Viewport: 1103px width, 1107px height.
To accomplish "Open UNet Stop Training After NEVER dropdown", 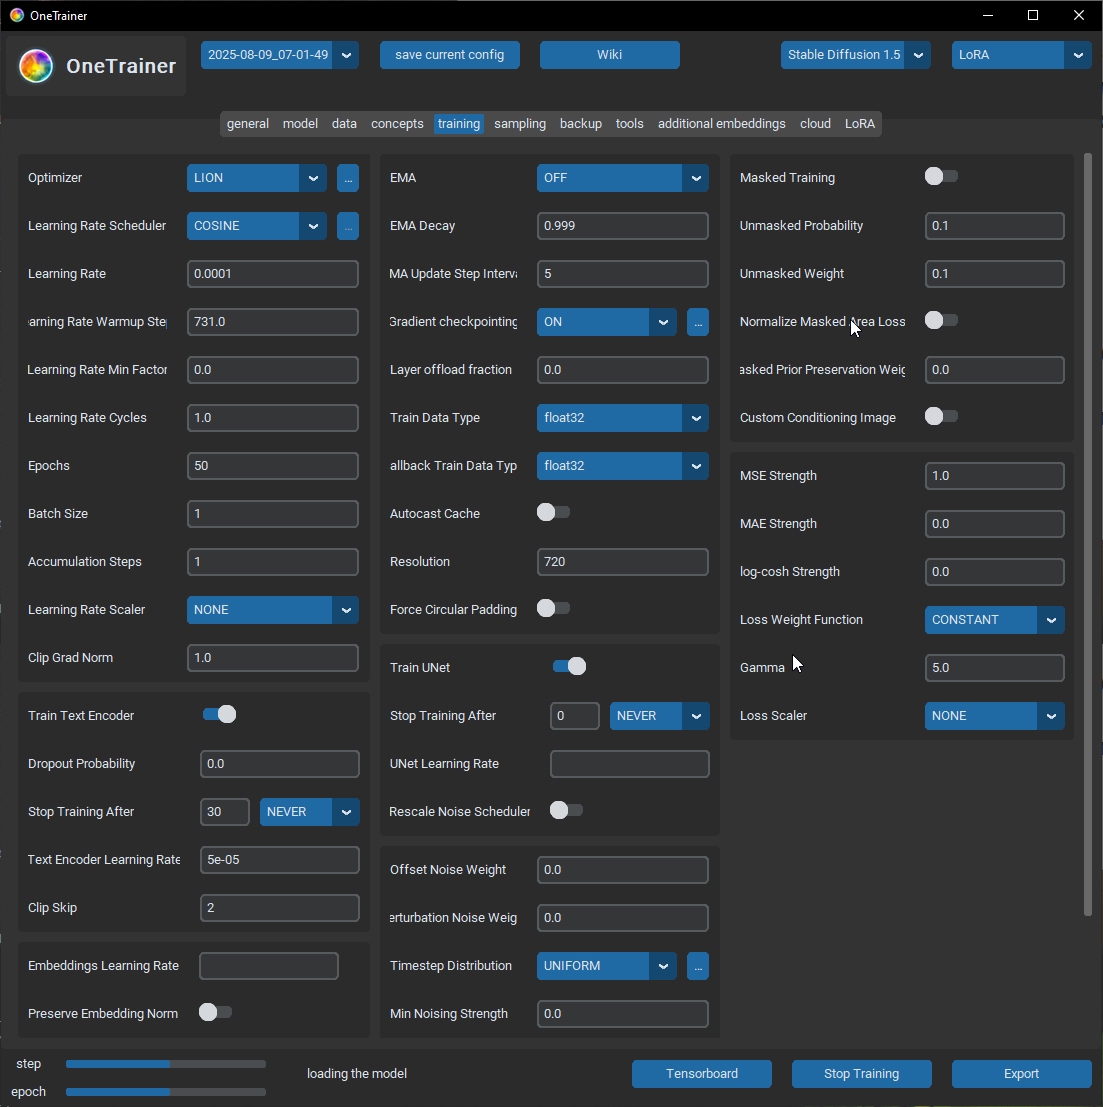I will (660, 716).
